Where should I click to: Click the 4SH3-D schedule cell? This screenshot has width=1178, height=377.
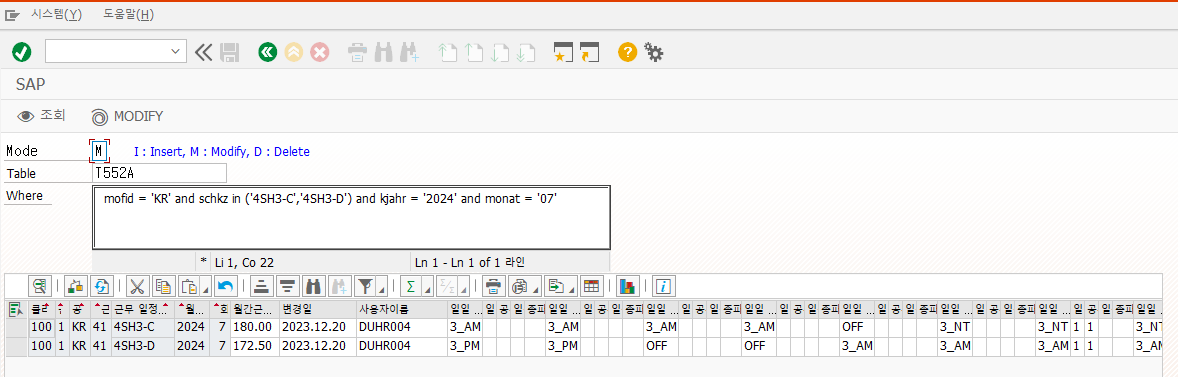pyautogui.click(x=142, y=345)
